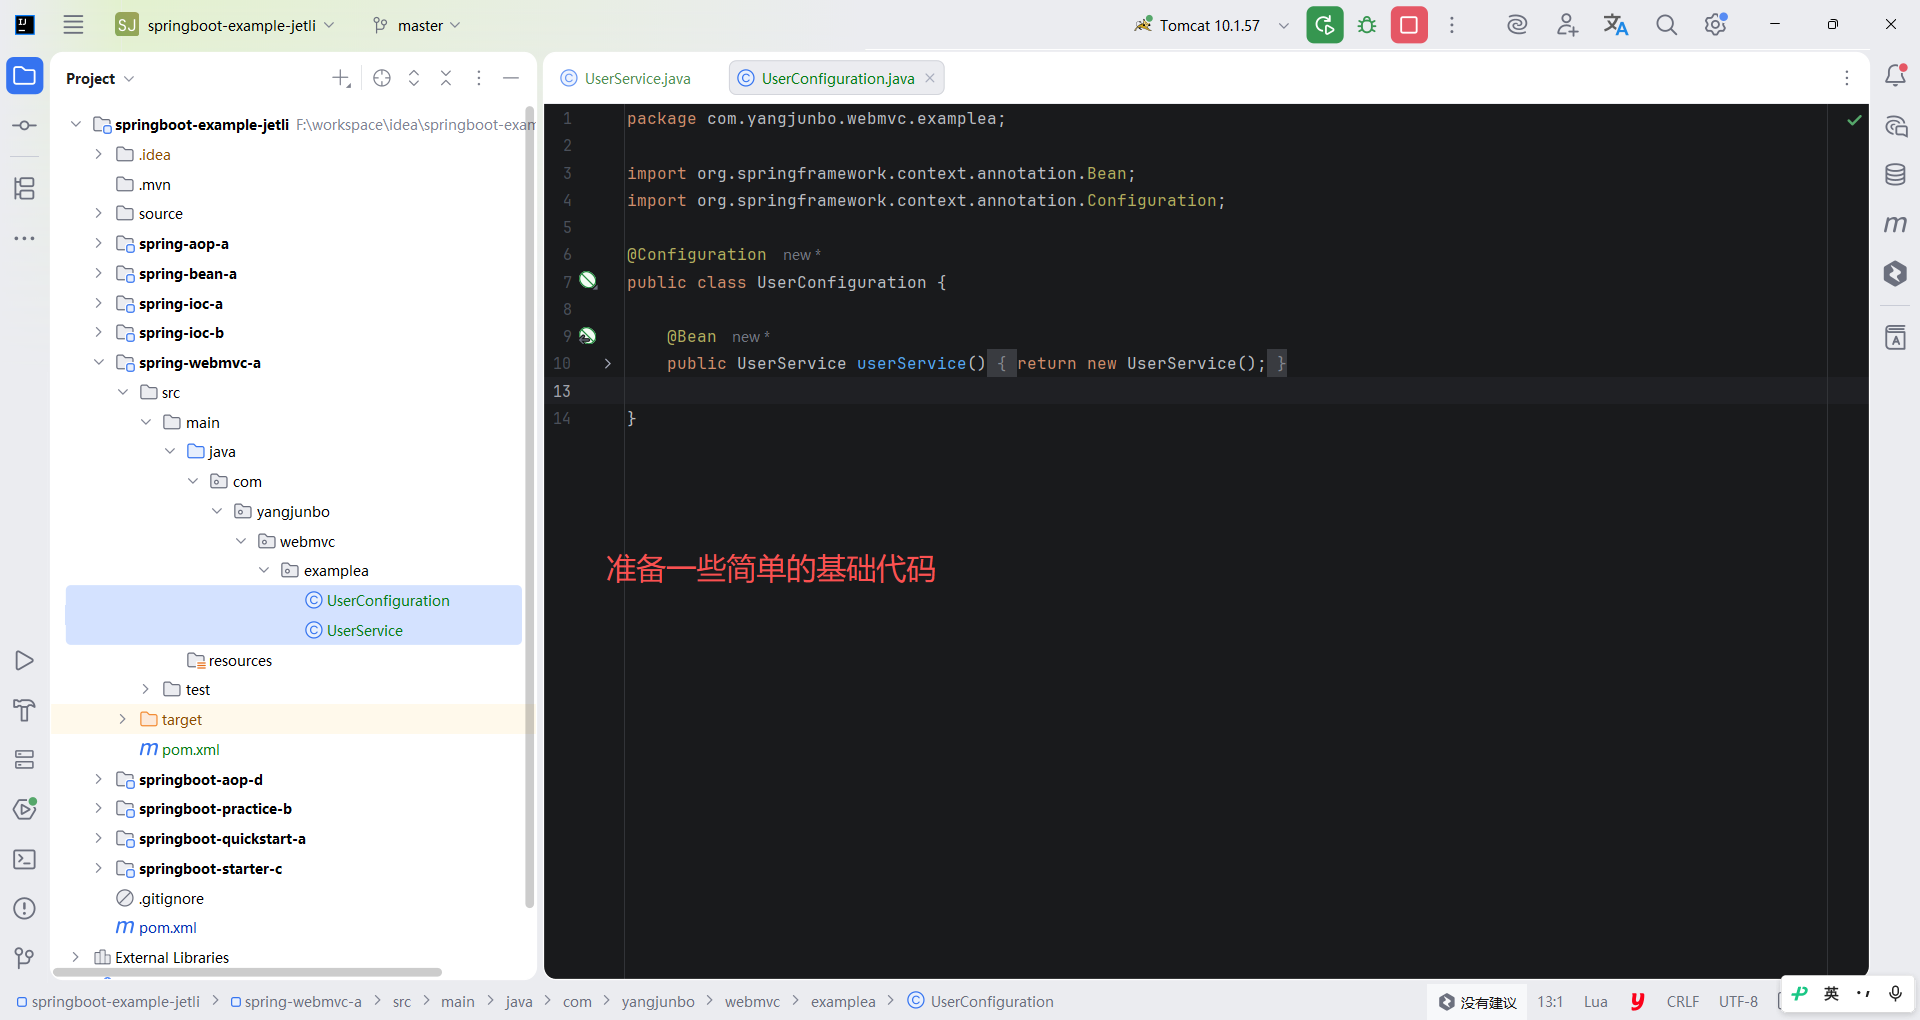
Task: Open the Problems tool window
Action: click(x=25, y=908)
